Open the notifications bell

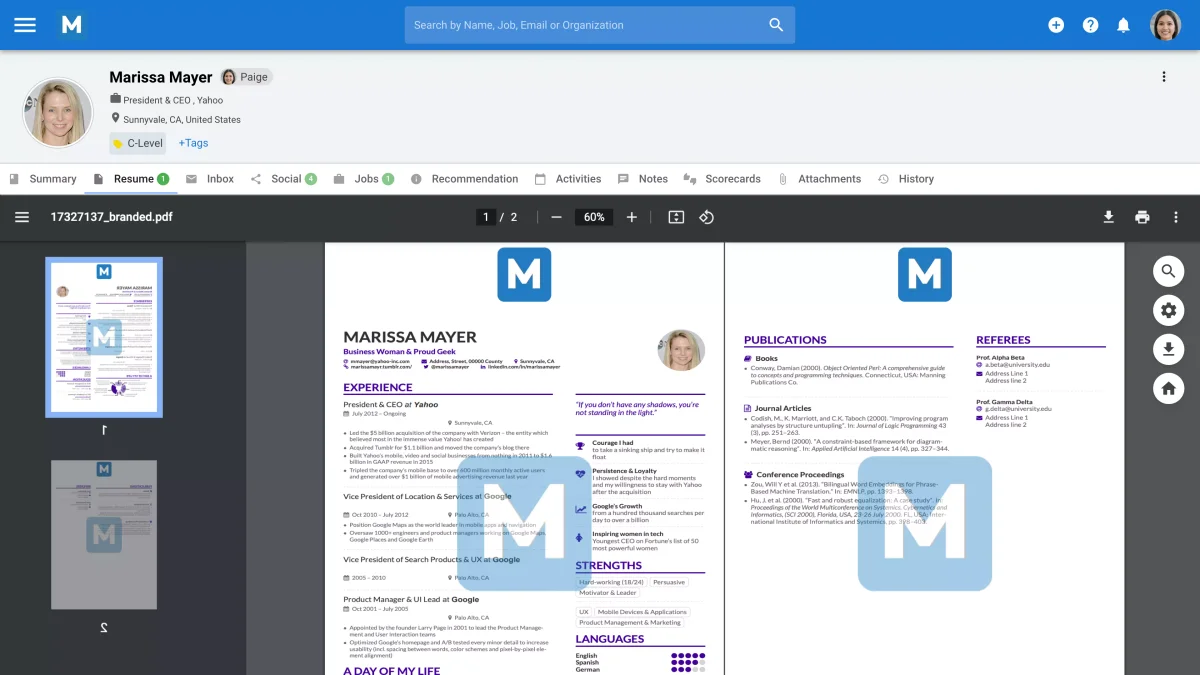click(1123, 25)
